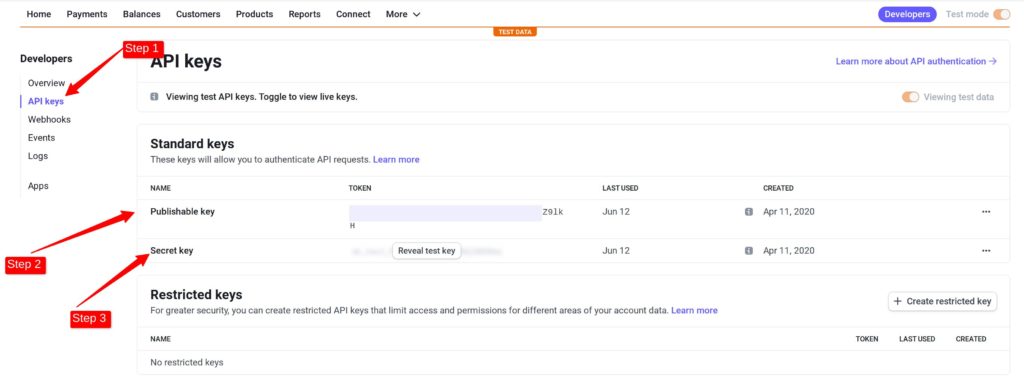Click the LAST USED header in Standard keys

click(620, 188)
